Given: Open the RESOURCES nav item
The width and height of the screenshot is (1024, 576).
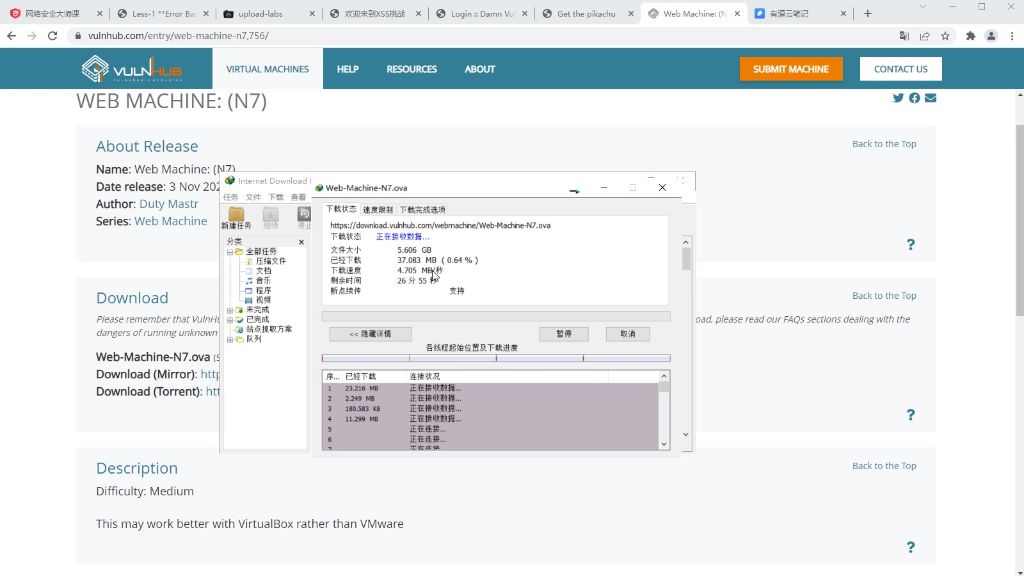Looking at the screenshot, I should click(x=411, y=69).
